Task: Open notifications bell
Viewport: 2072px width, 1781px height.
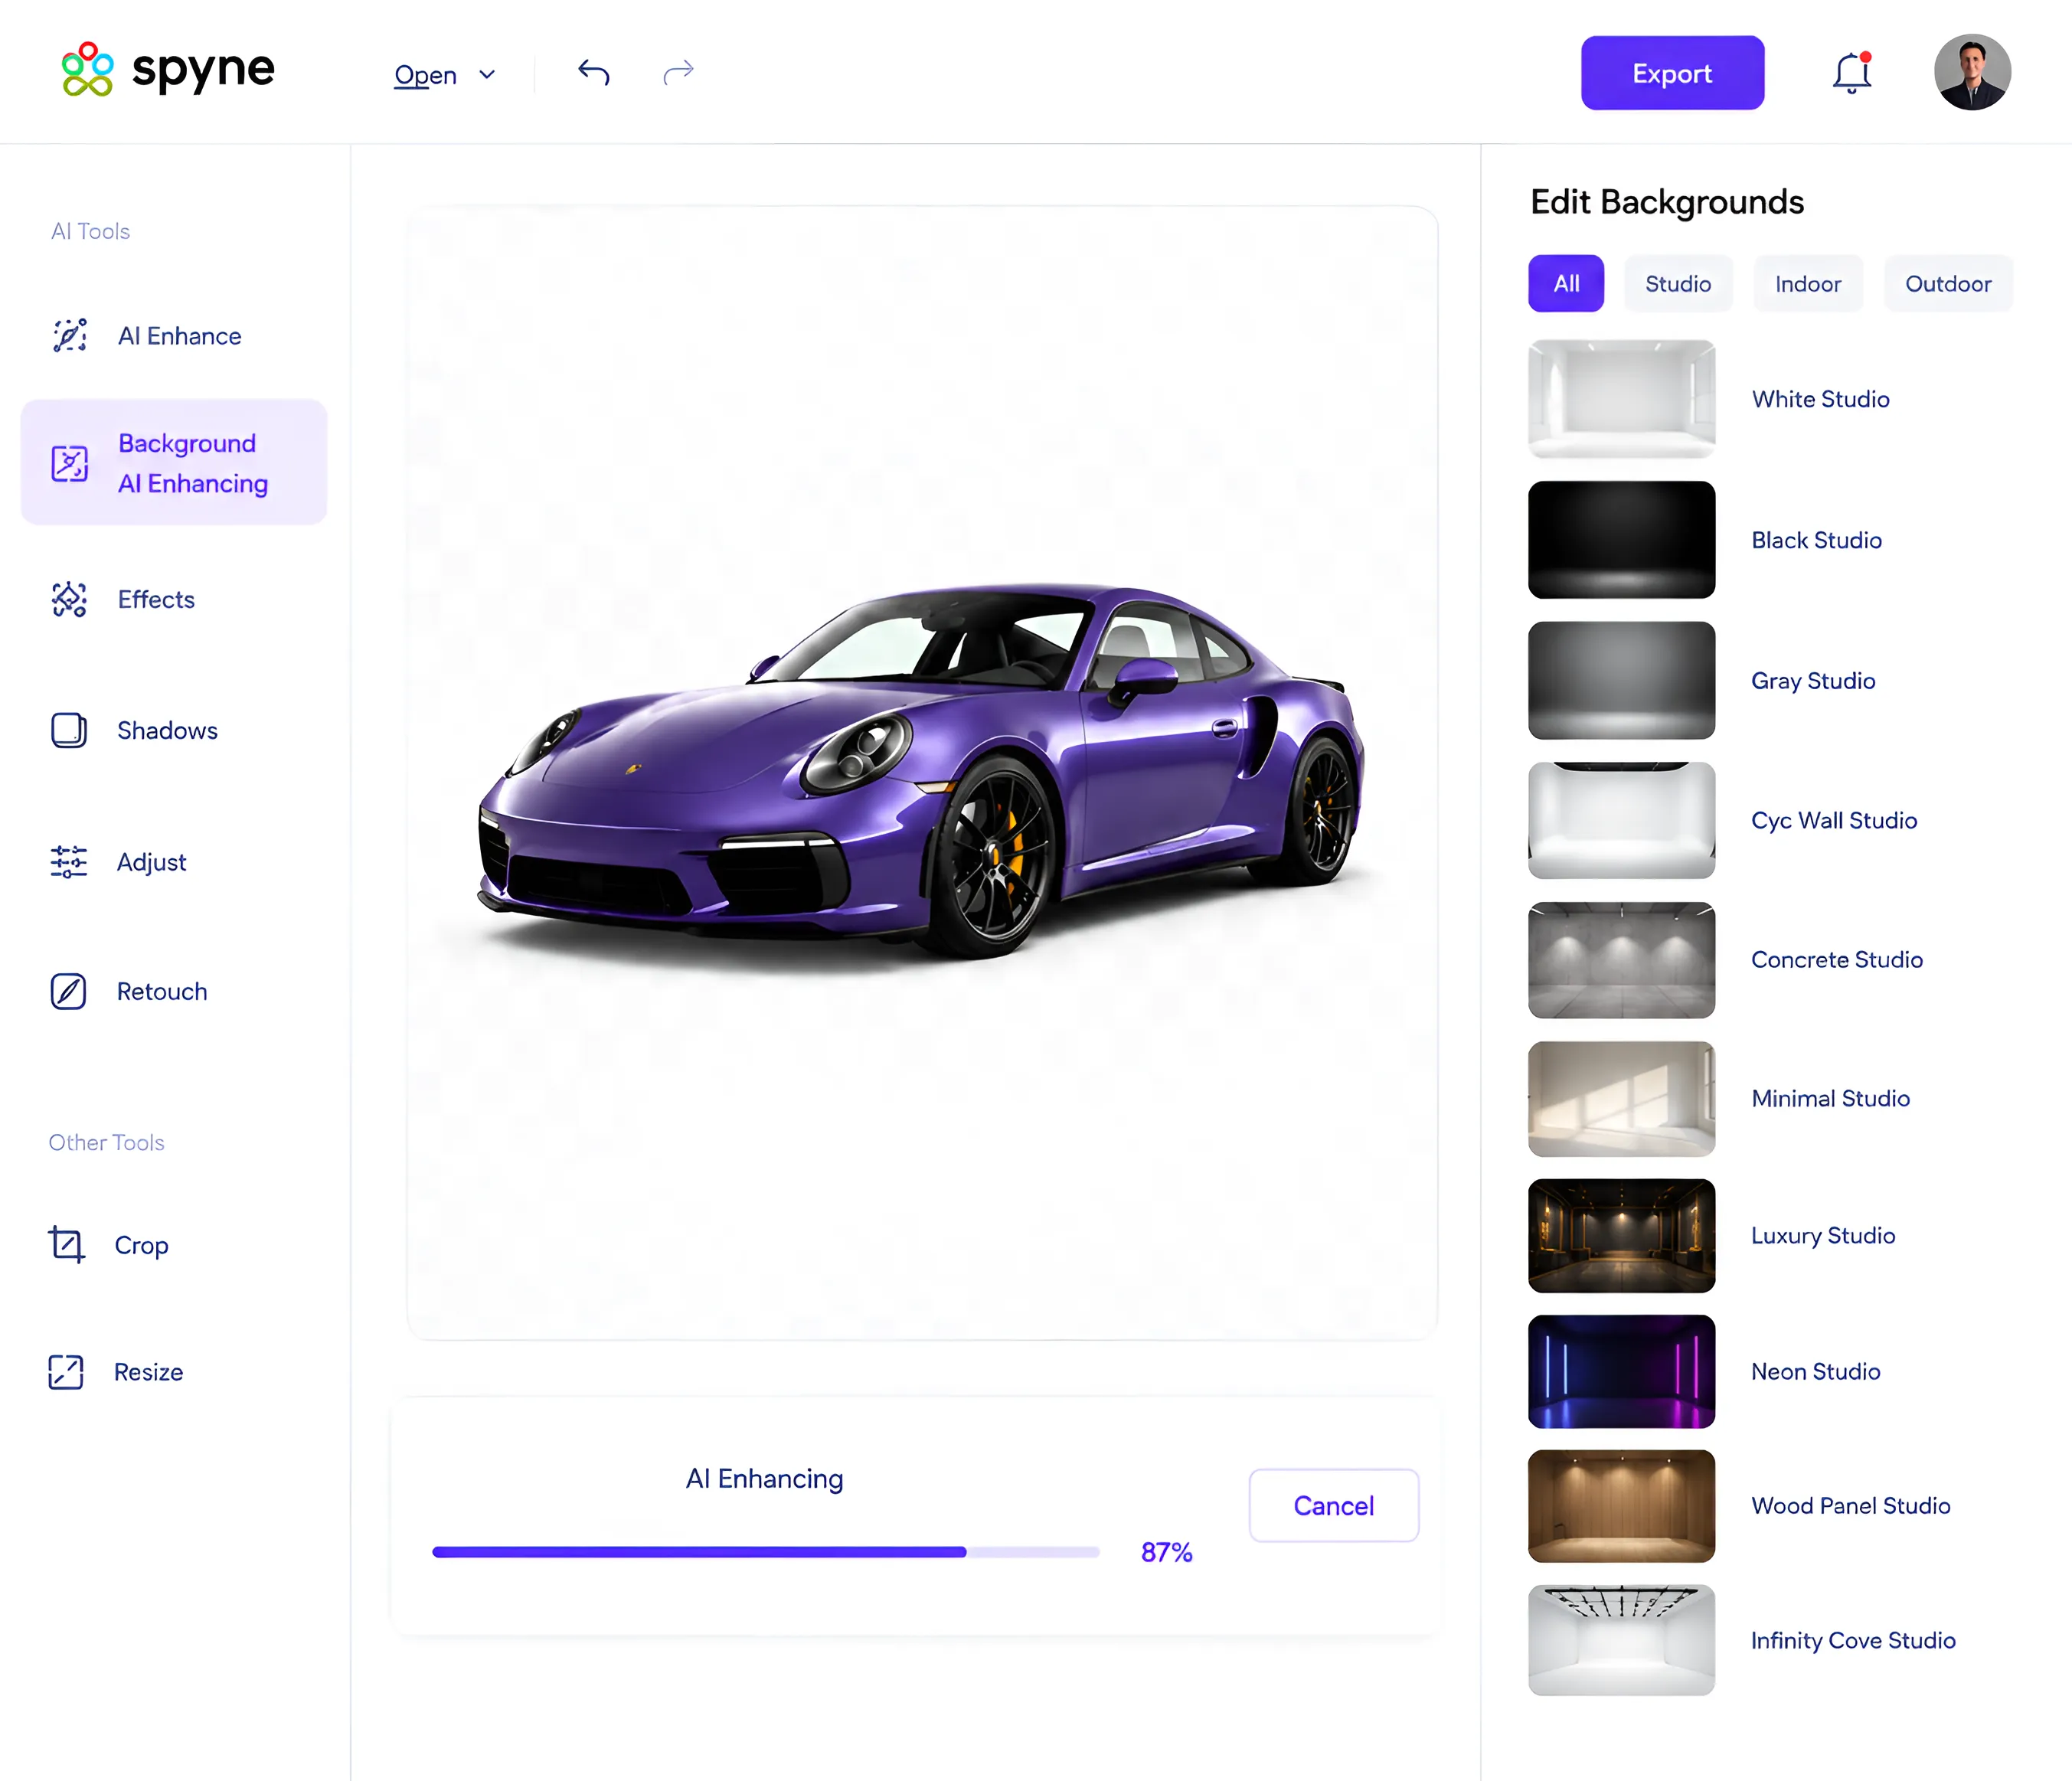Action: [1852, 73]
